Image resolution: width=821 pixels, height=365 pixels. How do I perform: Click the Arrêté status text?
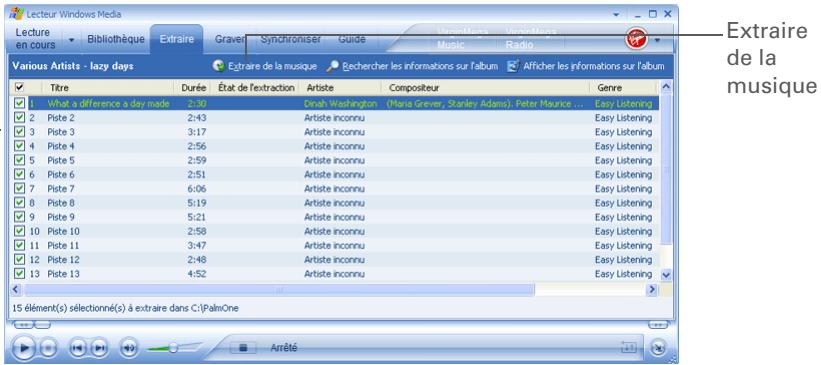284,347
